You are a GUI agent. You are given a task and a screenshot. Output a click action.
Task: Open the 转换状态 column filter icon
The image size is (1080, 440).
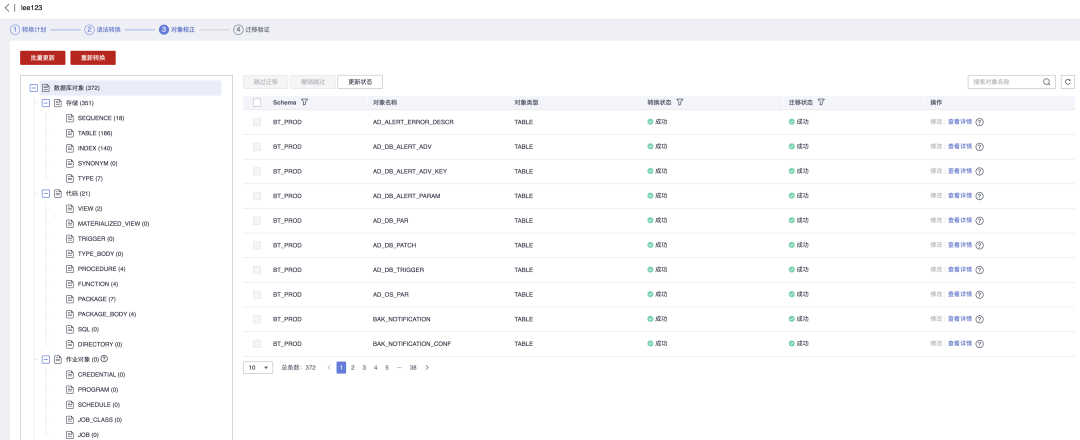tap(679, 102)
